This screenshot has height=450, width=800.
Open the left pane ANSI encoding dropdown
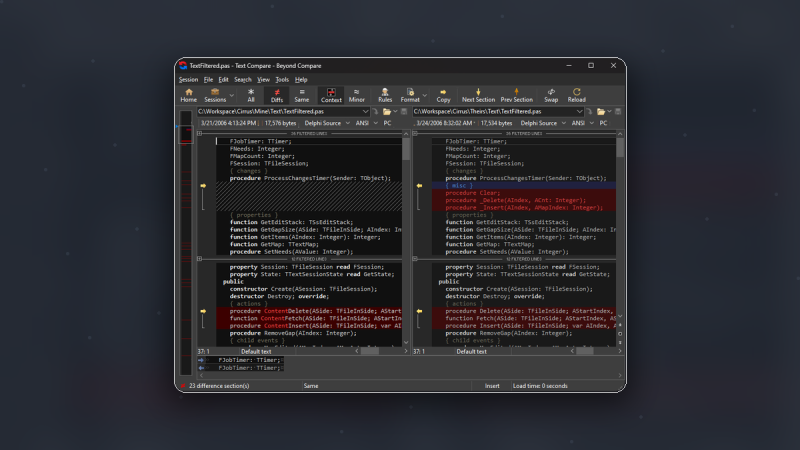[x=366, y=123]
